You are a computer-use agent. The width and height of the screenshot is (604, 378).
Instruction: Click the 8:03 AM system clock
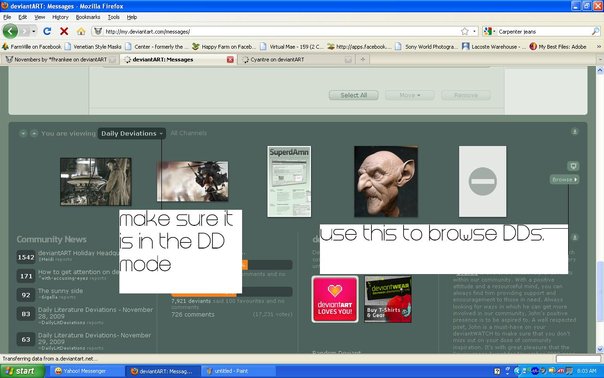click(586, 371)
